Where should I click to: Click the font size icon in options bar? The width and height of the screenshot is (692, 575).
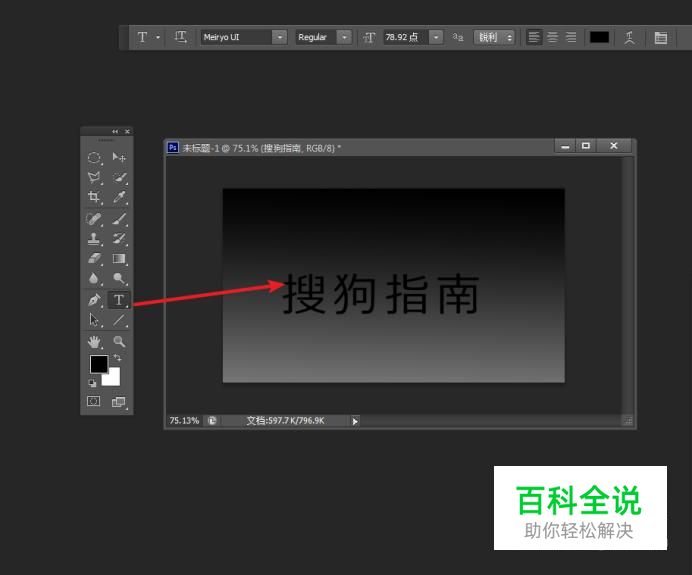point(369,38)
